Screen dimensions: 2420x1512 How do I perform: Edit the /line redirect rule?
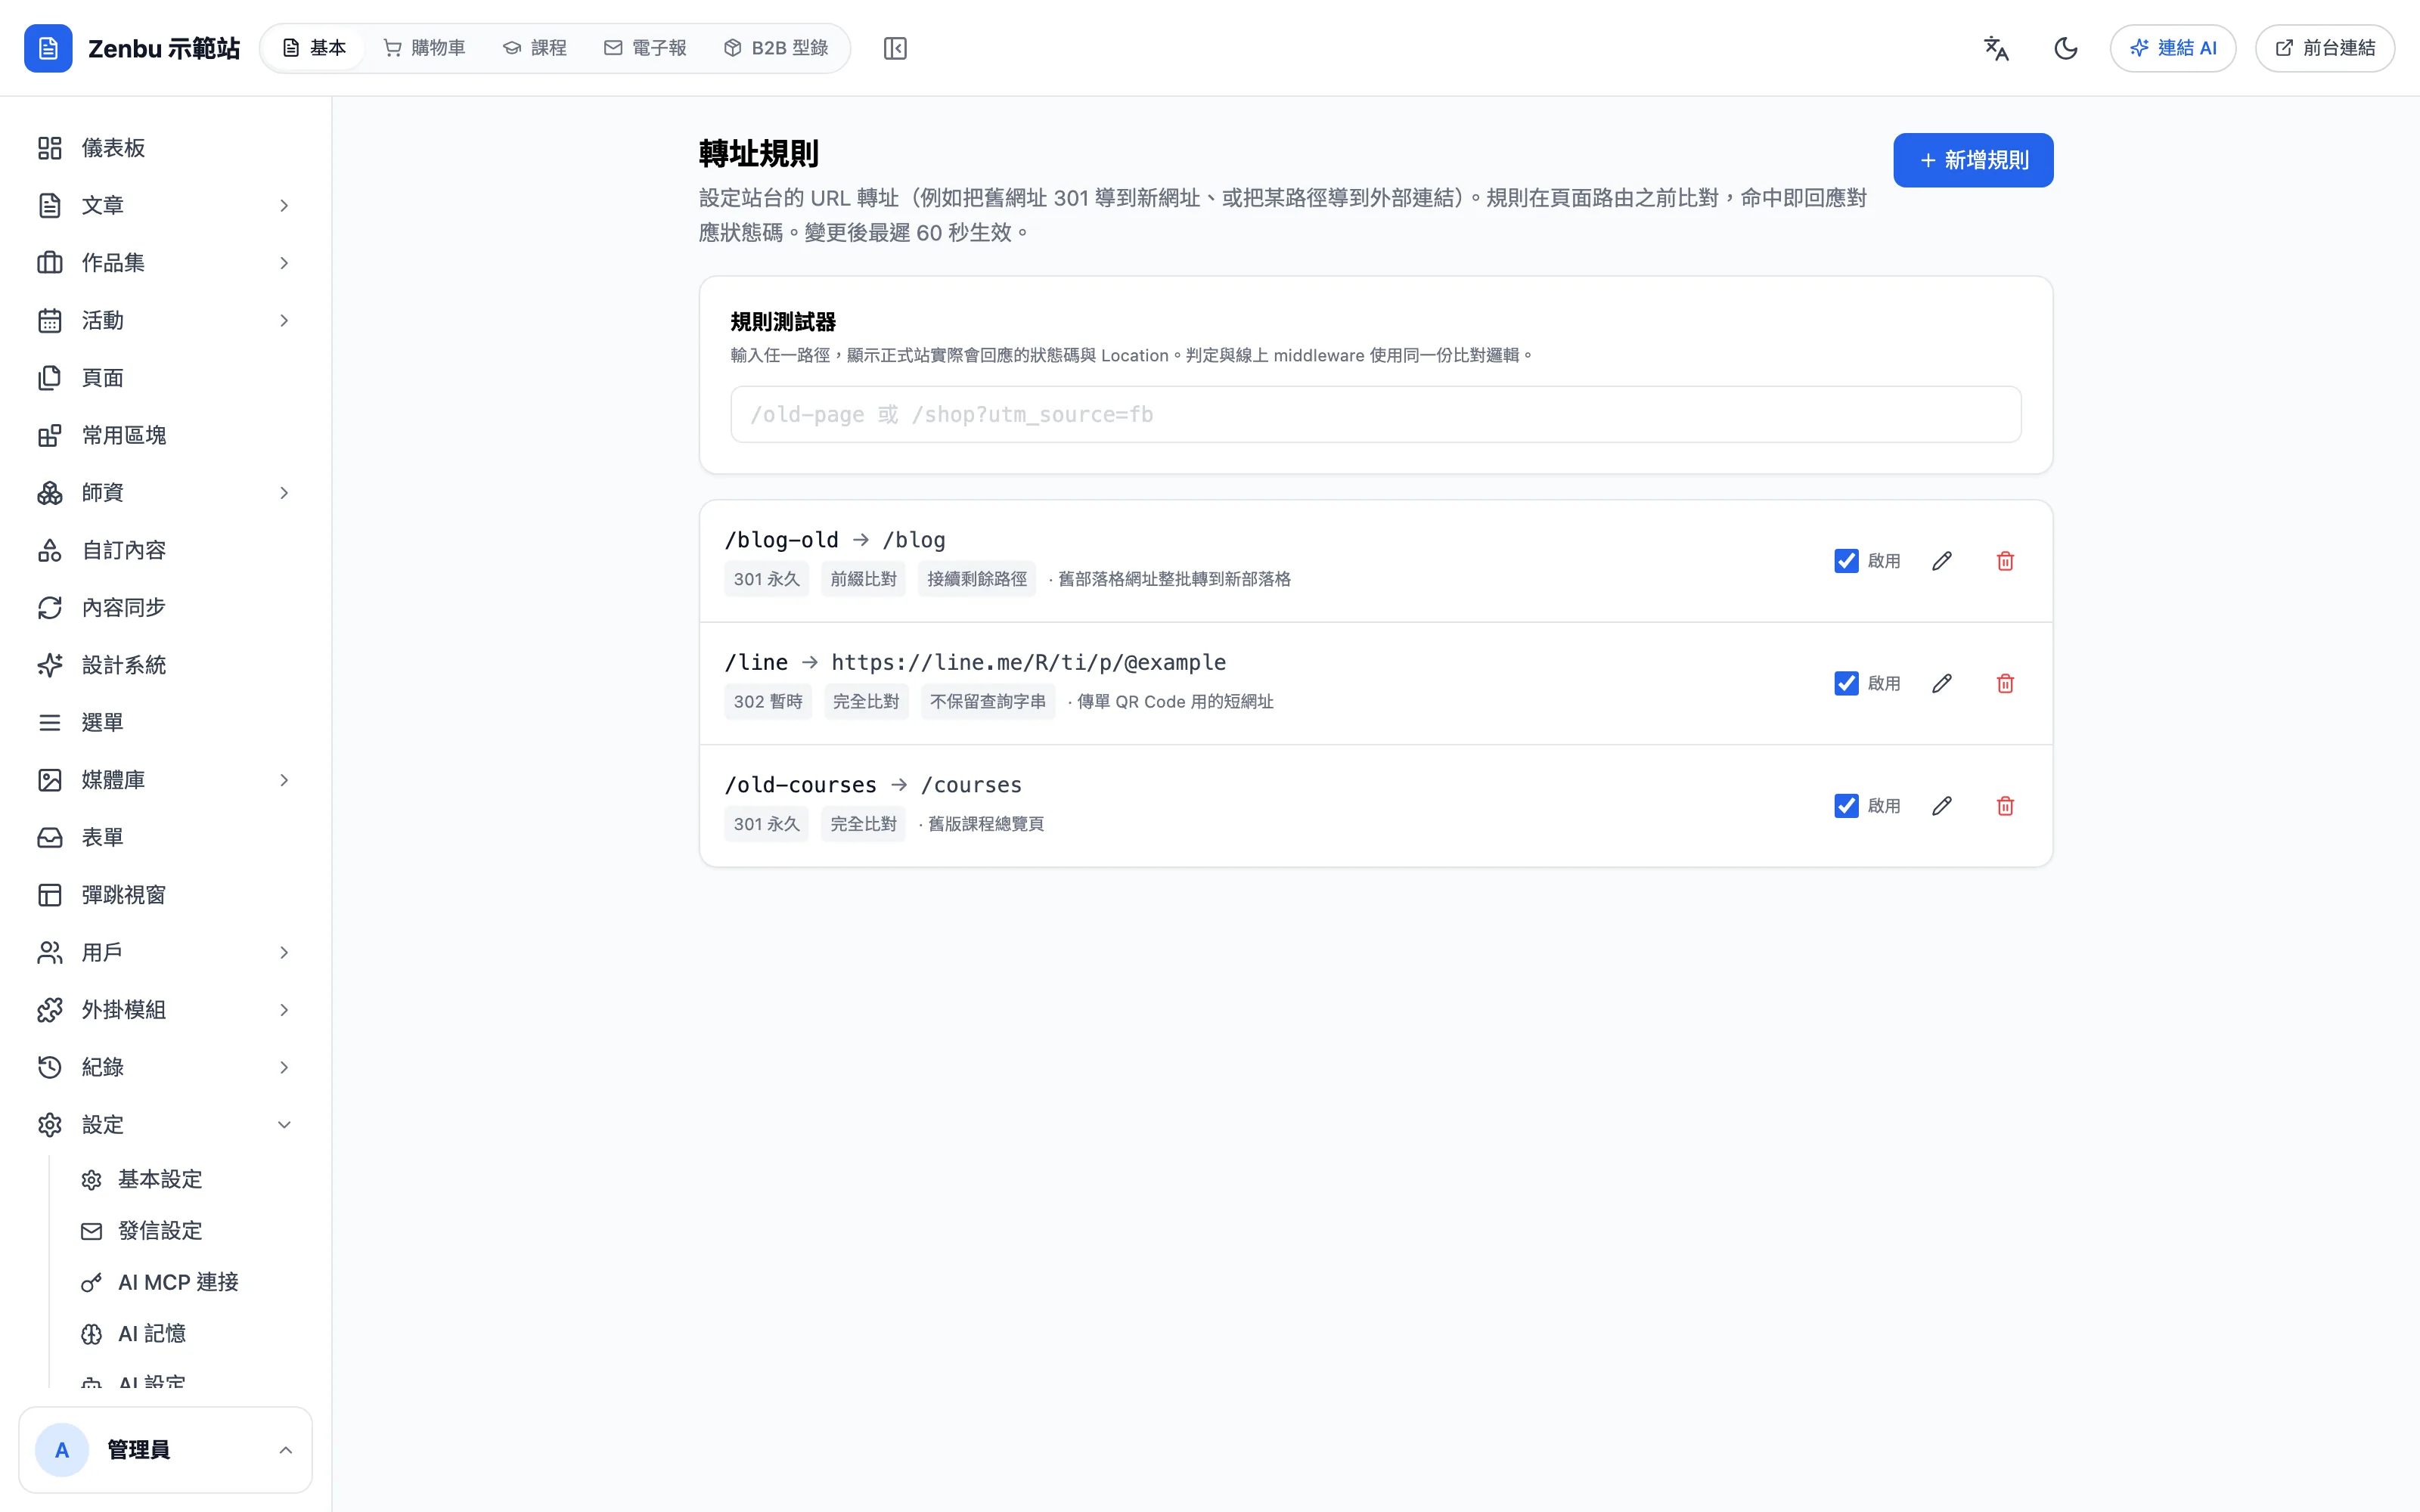1942,683
